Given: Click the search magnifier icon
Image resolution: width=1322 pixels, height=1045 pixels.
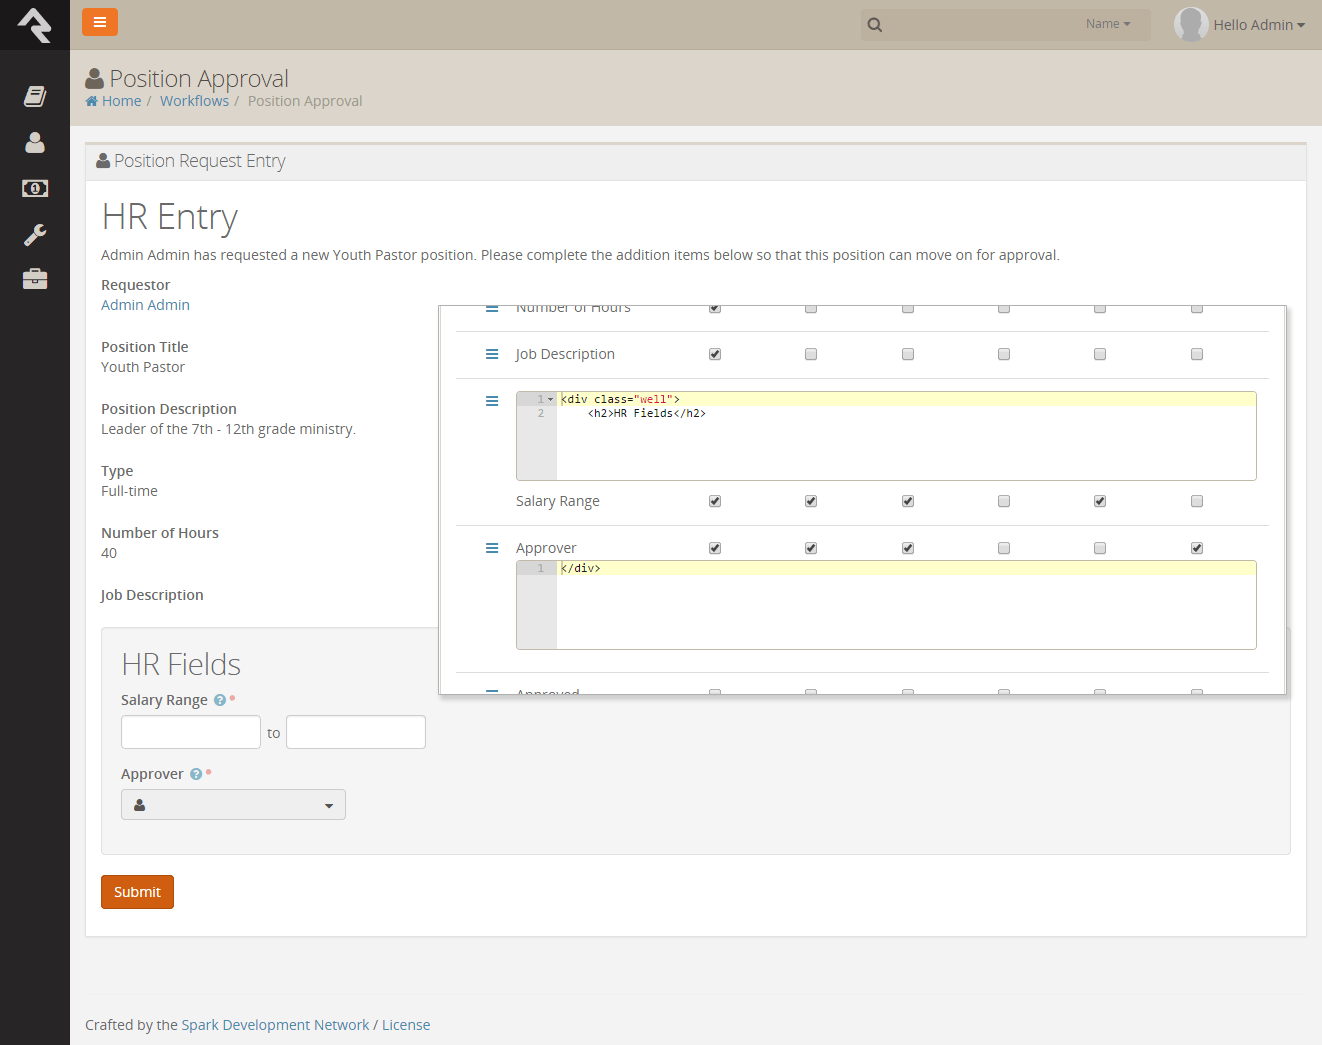Looking at the screenshot, I should (875, 25).
